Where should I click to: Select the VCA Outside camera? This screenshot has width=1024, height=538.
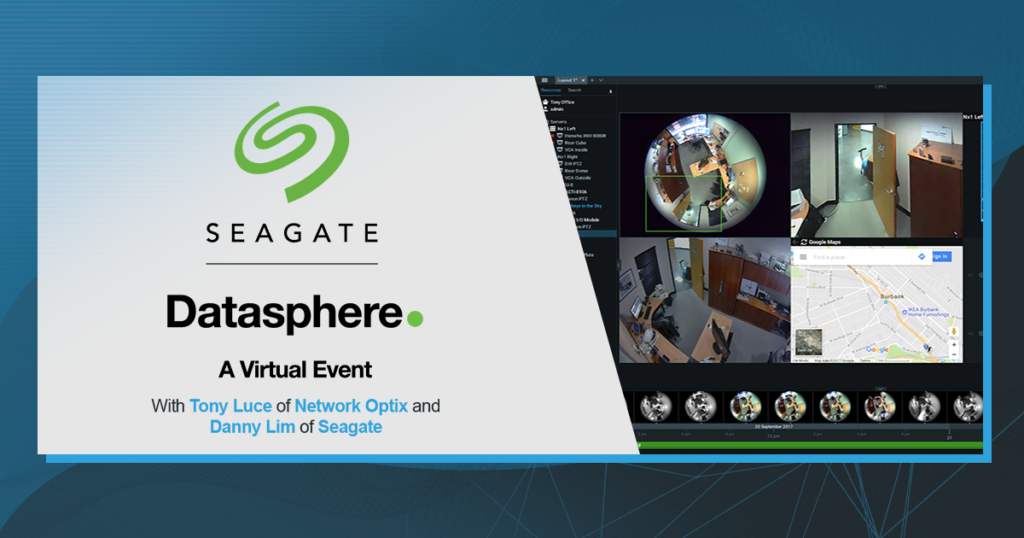pos(578,178)
